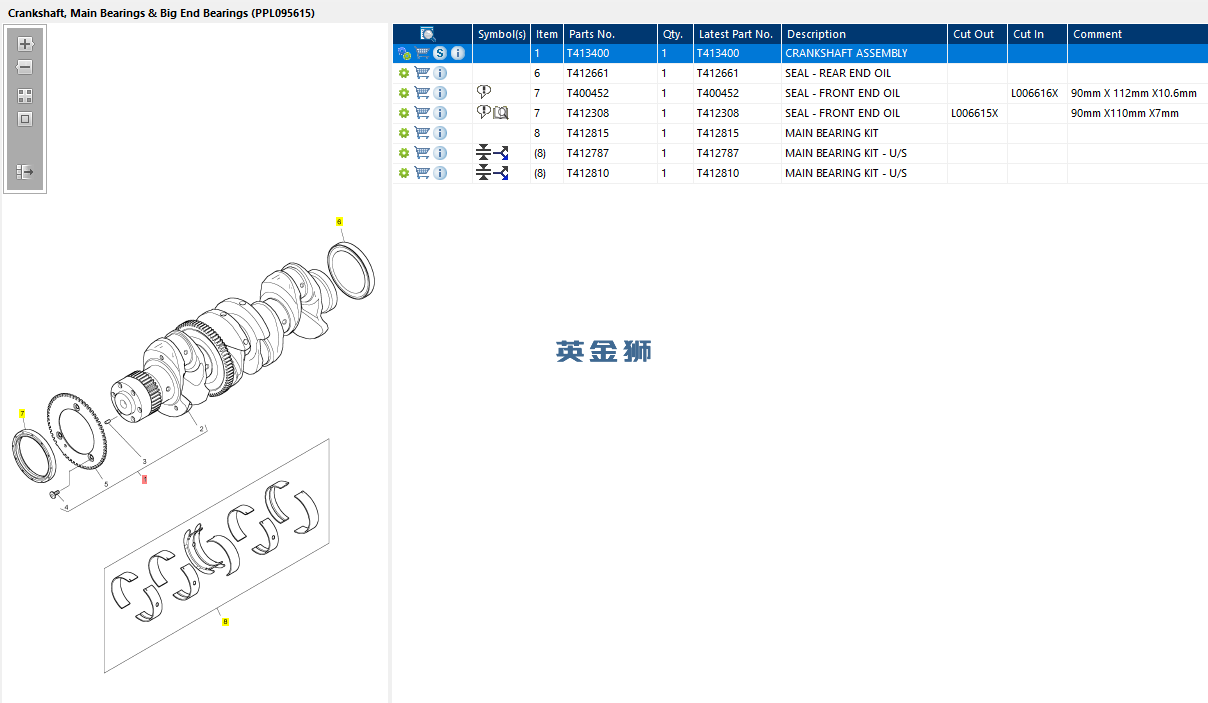Click the alternative arrow symbol for T412787

501,153
